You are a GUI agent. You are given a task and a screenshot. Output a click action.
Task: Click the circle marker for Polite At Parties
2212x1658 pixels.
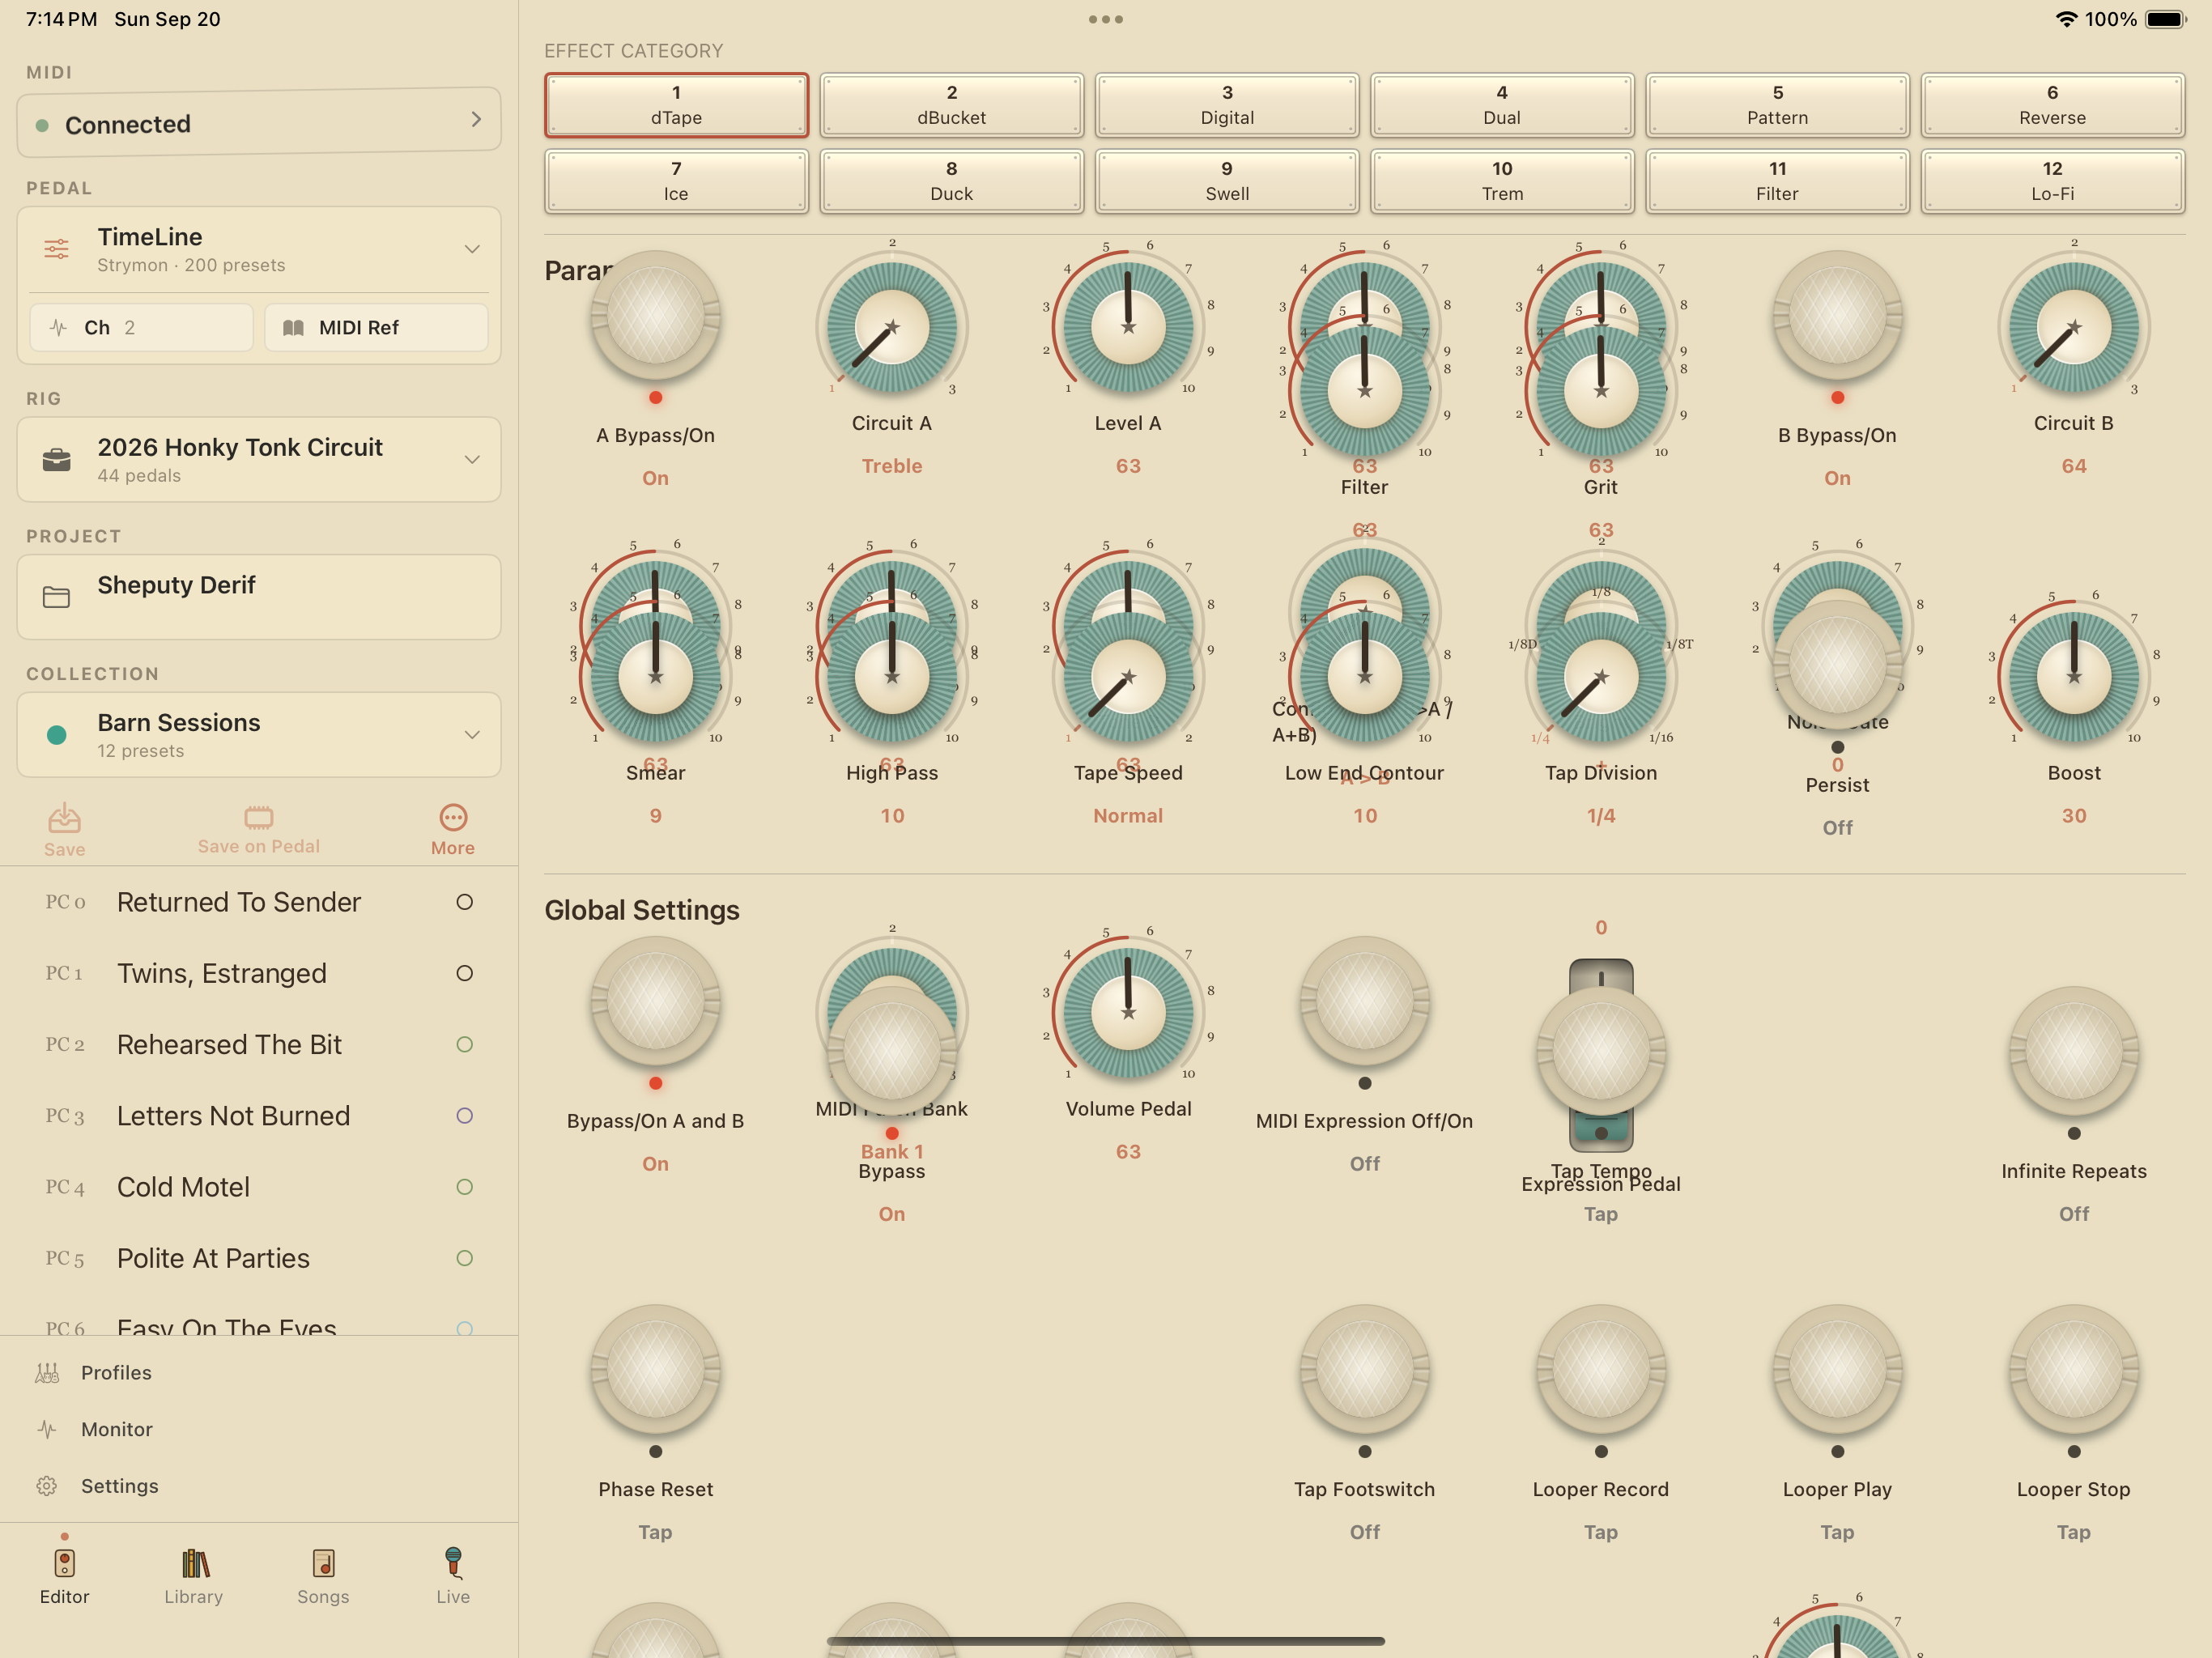464,1258
